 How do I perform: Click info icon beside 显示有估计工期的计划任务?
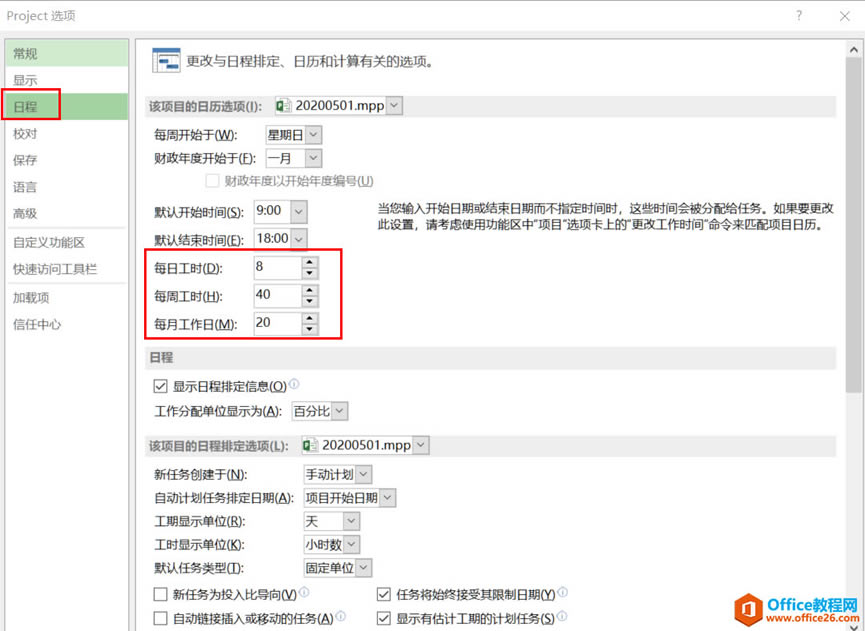(x=562, y=616)
